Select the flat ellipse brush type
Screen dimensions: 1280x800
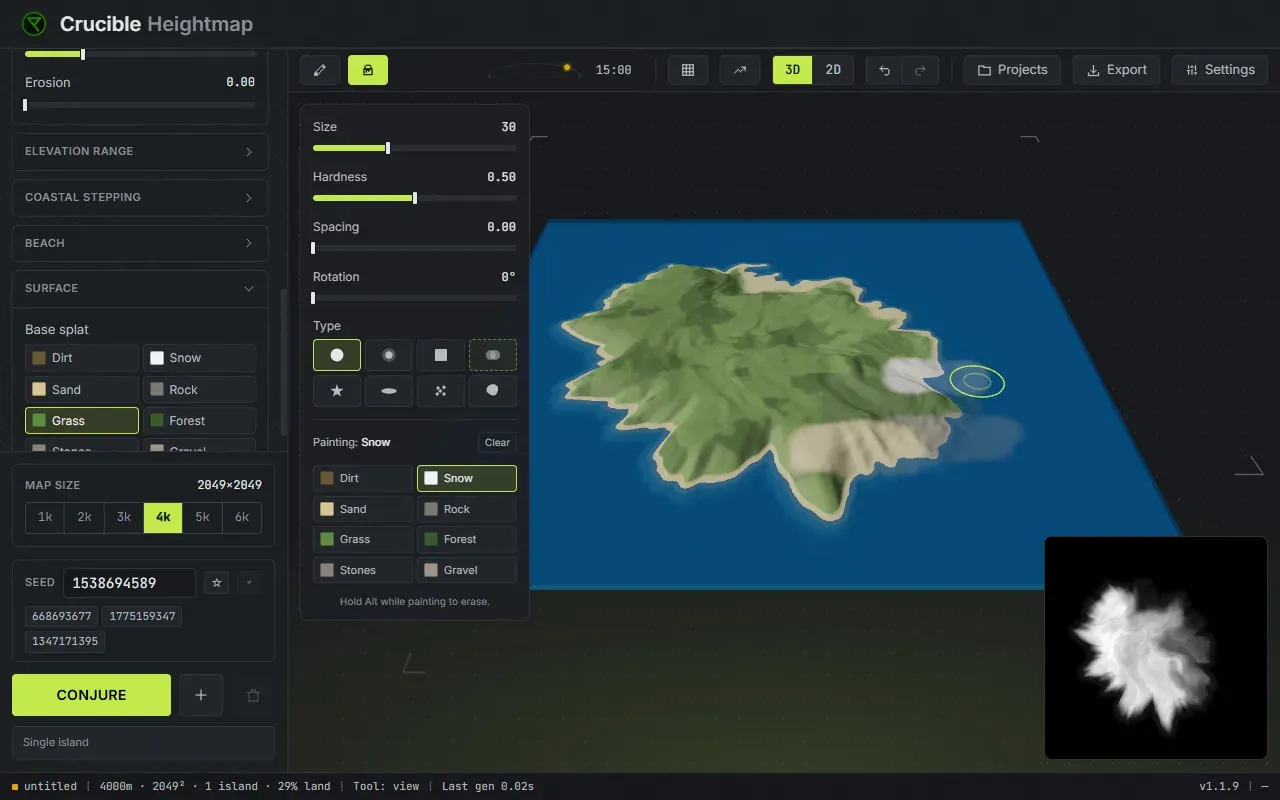pyautogui.click(x=389, y=391)
